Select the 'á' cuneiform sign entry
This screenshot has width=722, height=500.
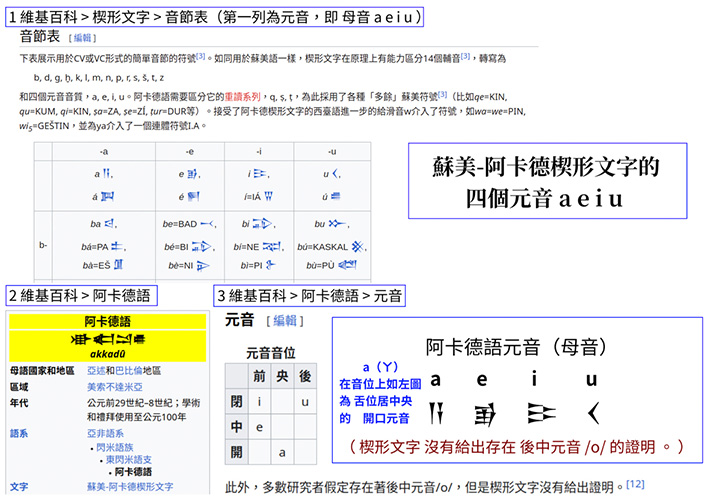pyautogui.click(x=103, y=197)
